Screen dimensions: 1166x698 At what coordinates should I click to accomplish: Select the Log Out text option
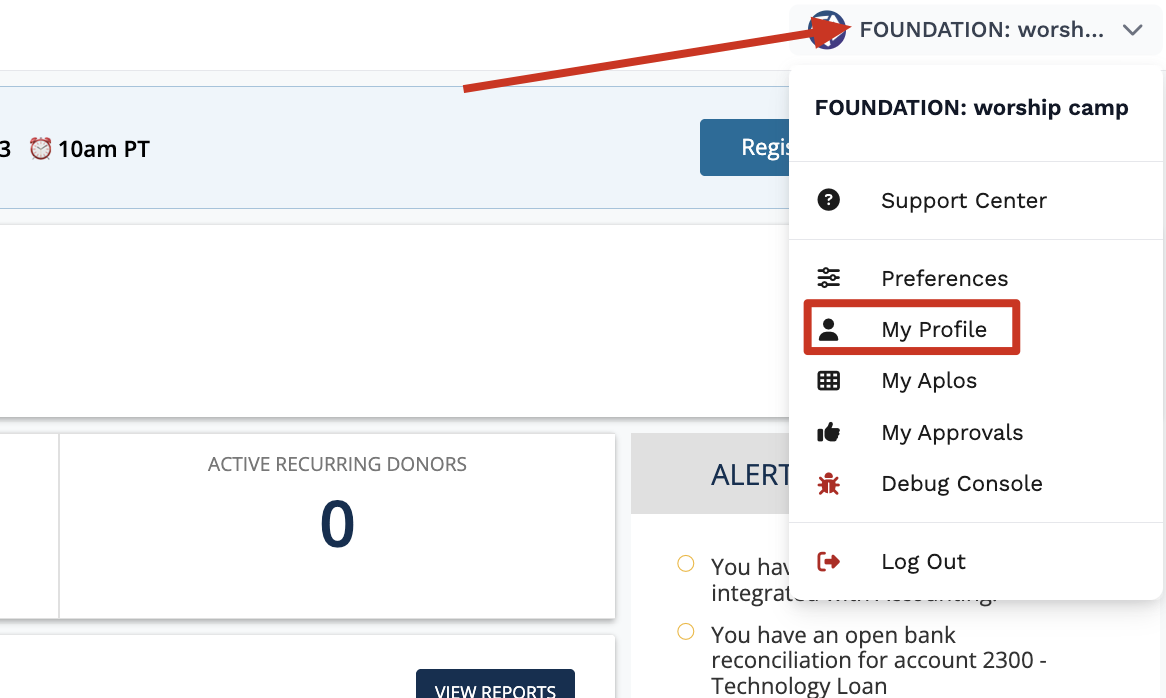(923, 562)
